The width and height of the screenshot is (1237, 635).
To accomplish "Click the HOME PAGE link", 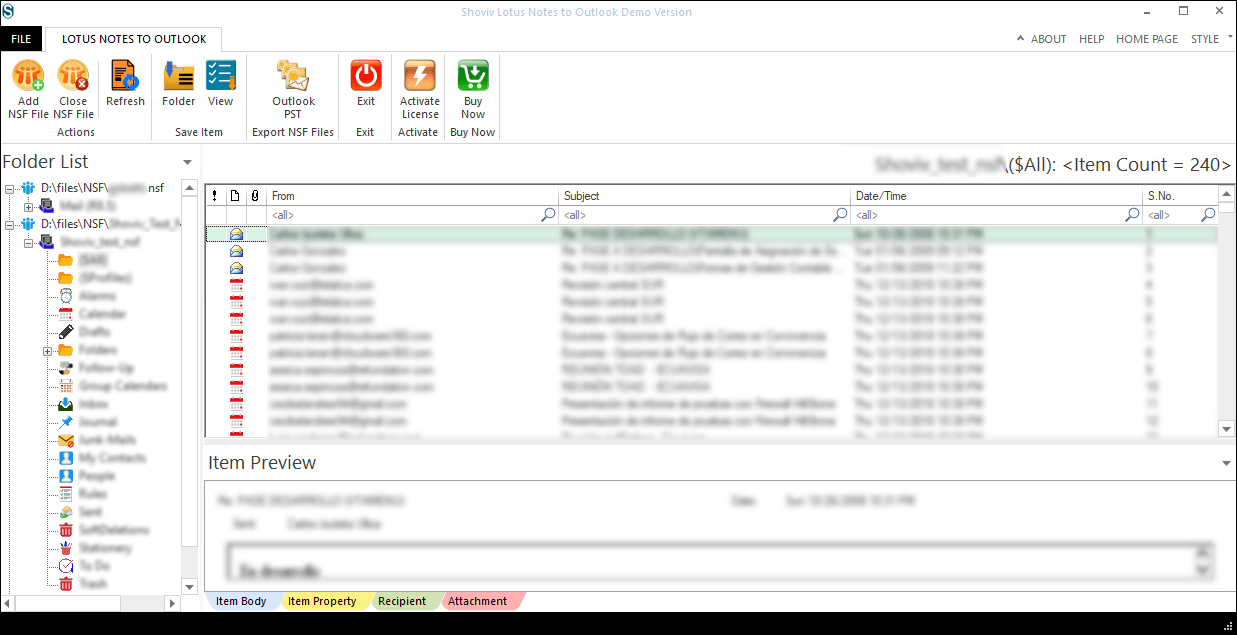I will tap(1147, 39).
